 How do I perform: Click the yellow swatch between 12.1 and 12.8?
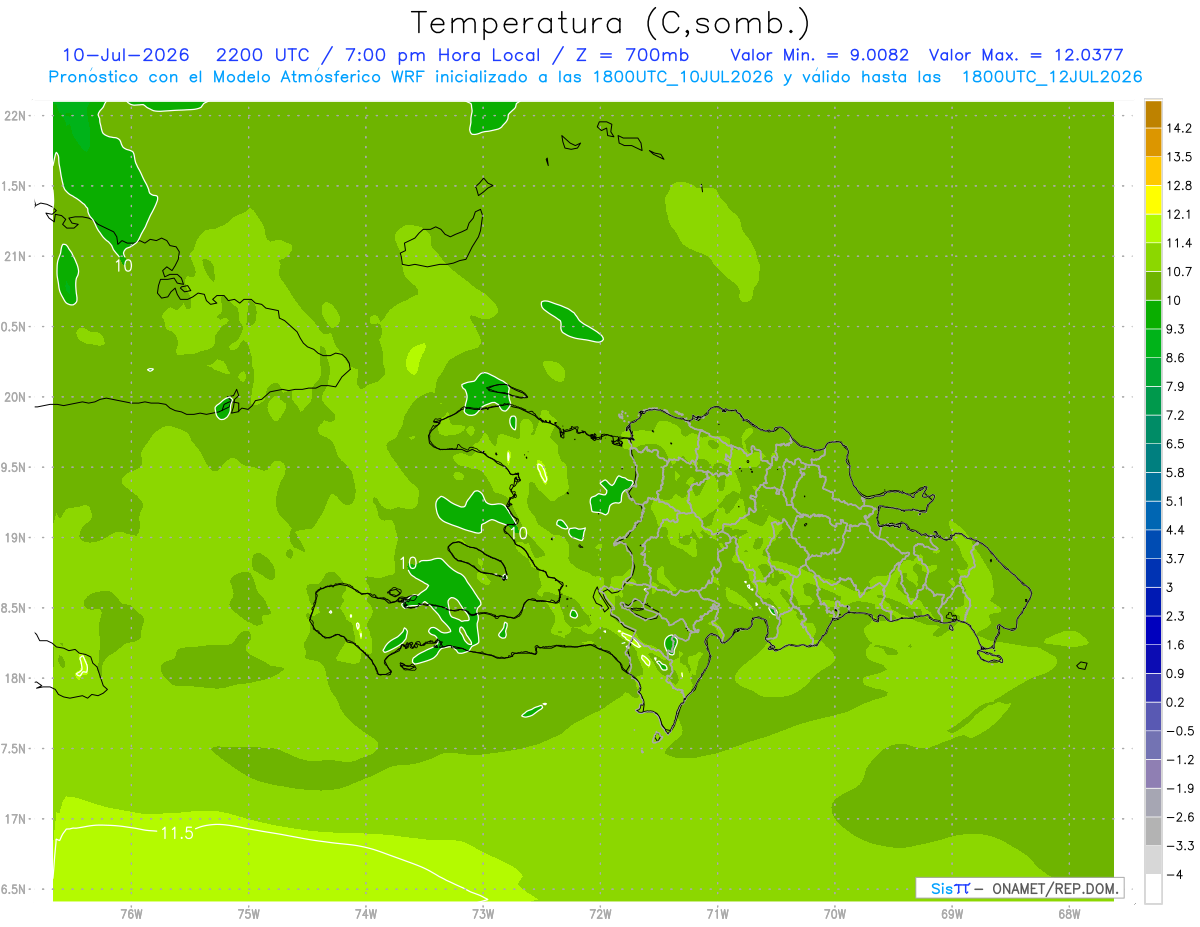pyautogui.click(x=1153, y=200)
